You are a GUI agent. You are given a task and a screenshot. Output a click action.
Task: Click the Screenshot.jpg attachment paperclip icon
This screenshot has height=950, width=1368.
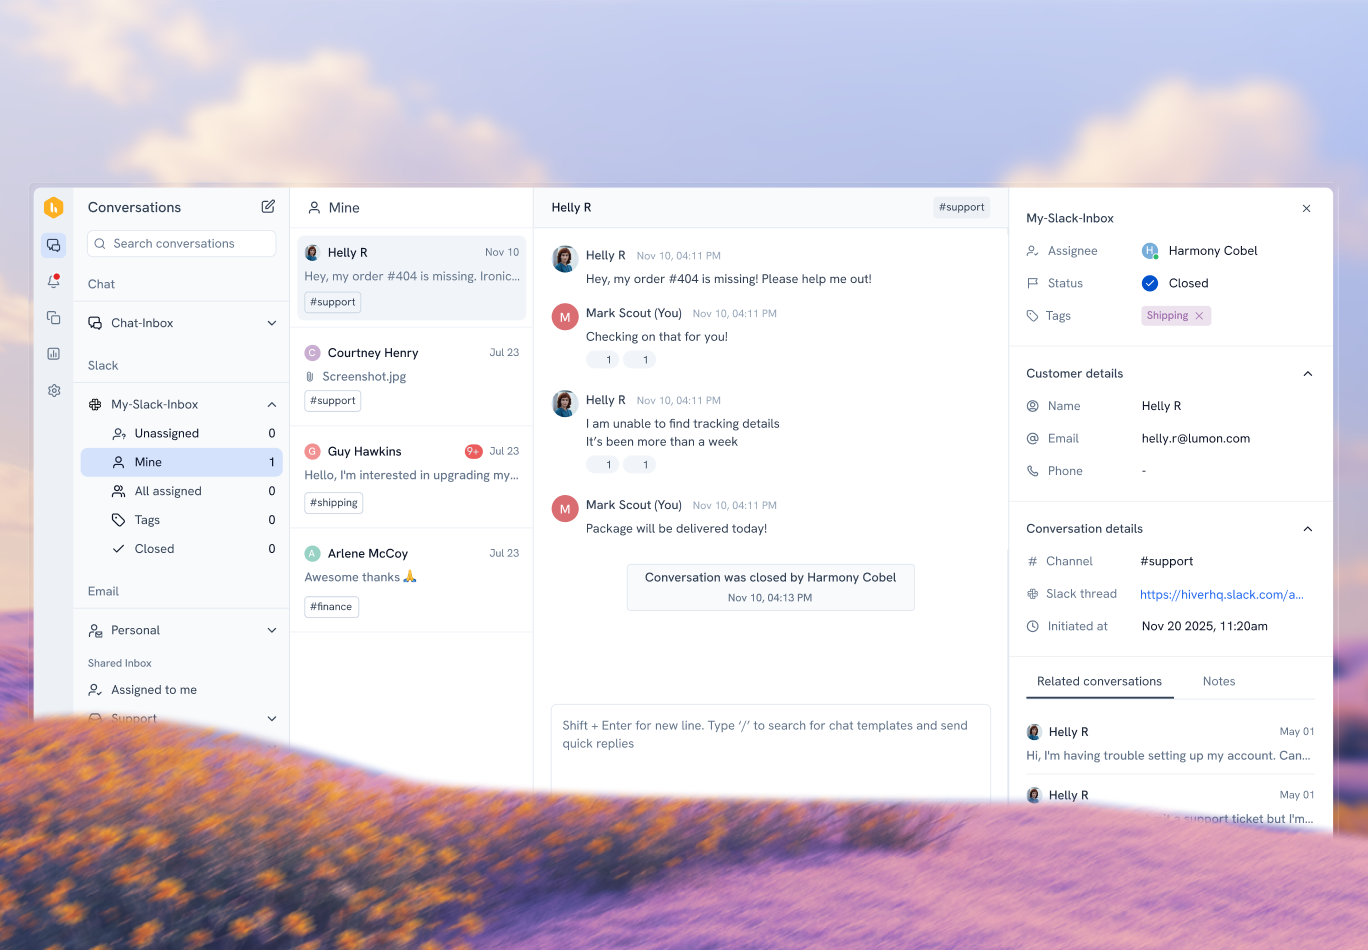(x=310, y=377)
